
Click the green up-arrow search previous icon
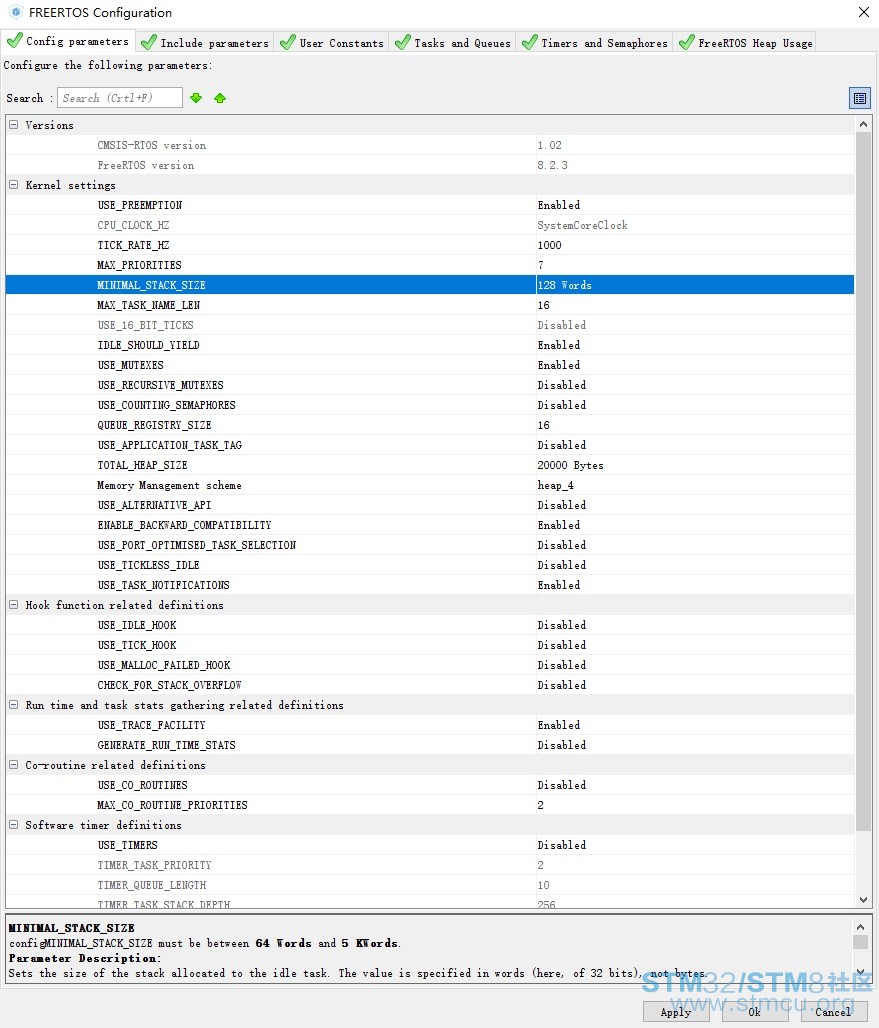[x=220, y=98]
